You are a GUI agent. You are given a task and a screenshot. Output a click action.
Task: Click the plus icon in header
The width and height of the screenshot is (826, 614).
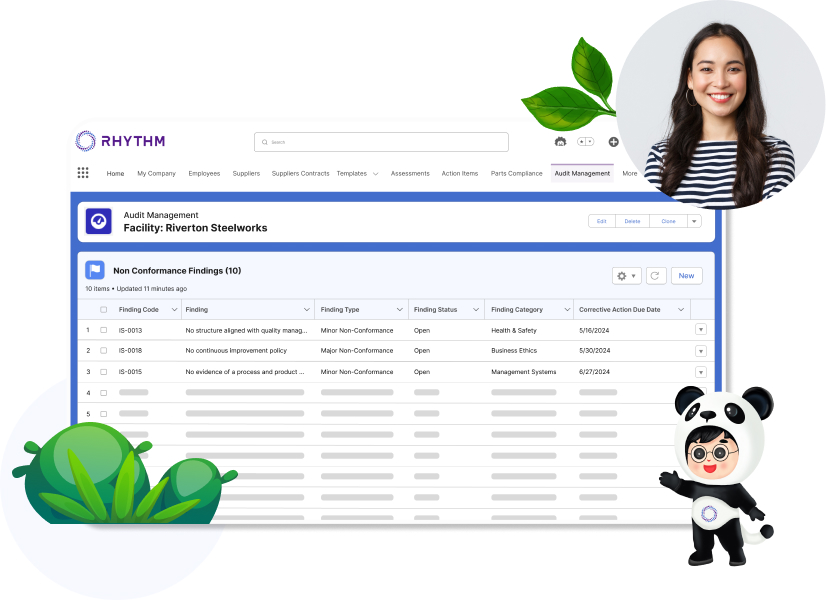(x=613, y=142)
